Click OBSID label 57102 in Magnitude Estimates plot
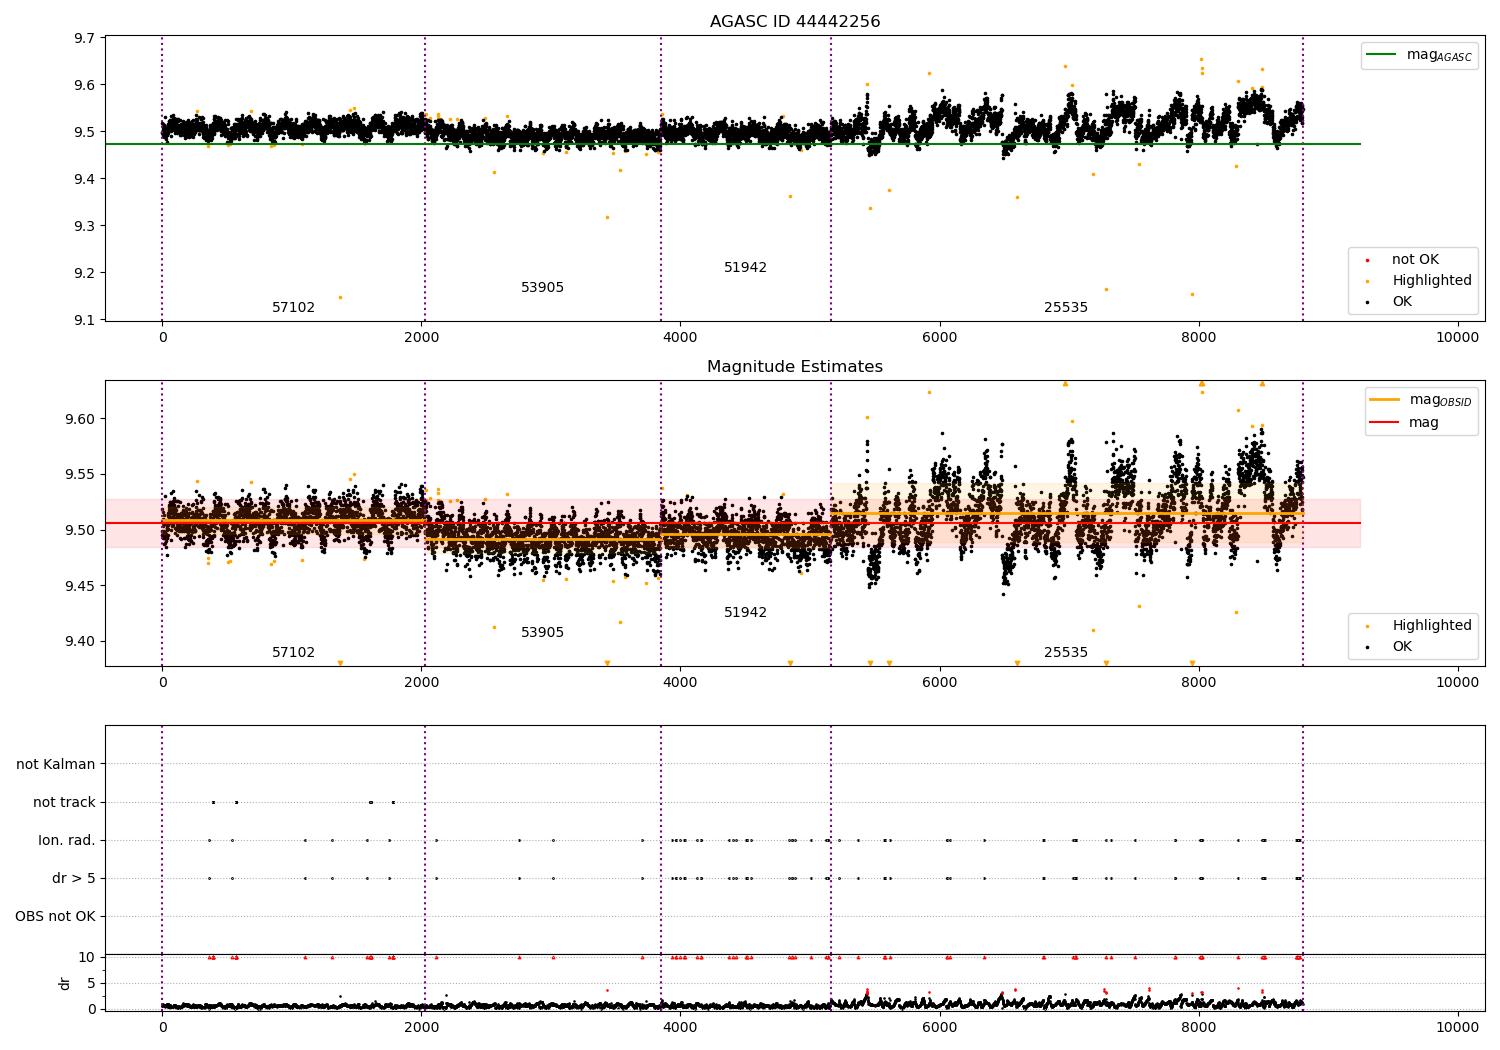This screenshot has width=1500, height=1050. click(x=294, y=653)
